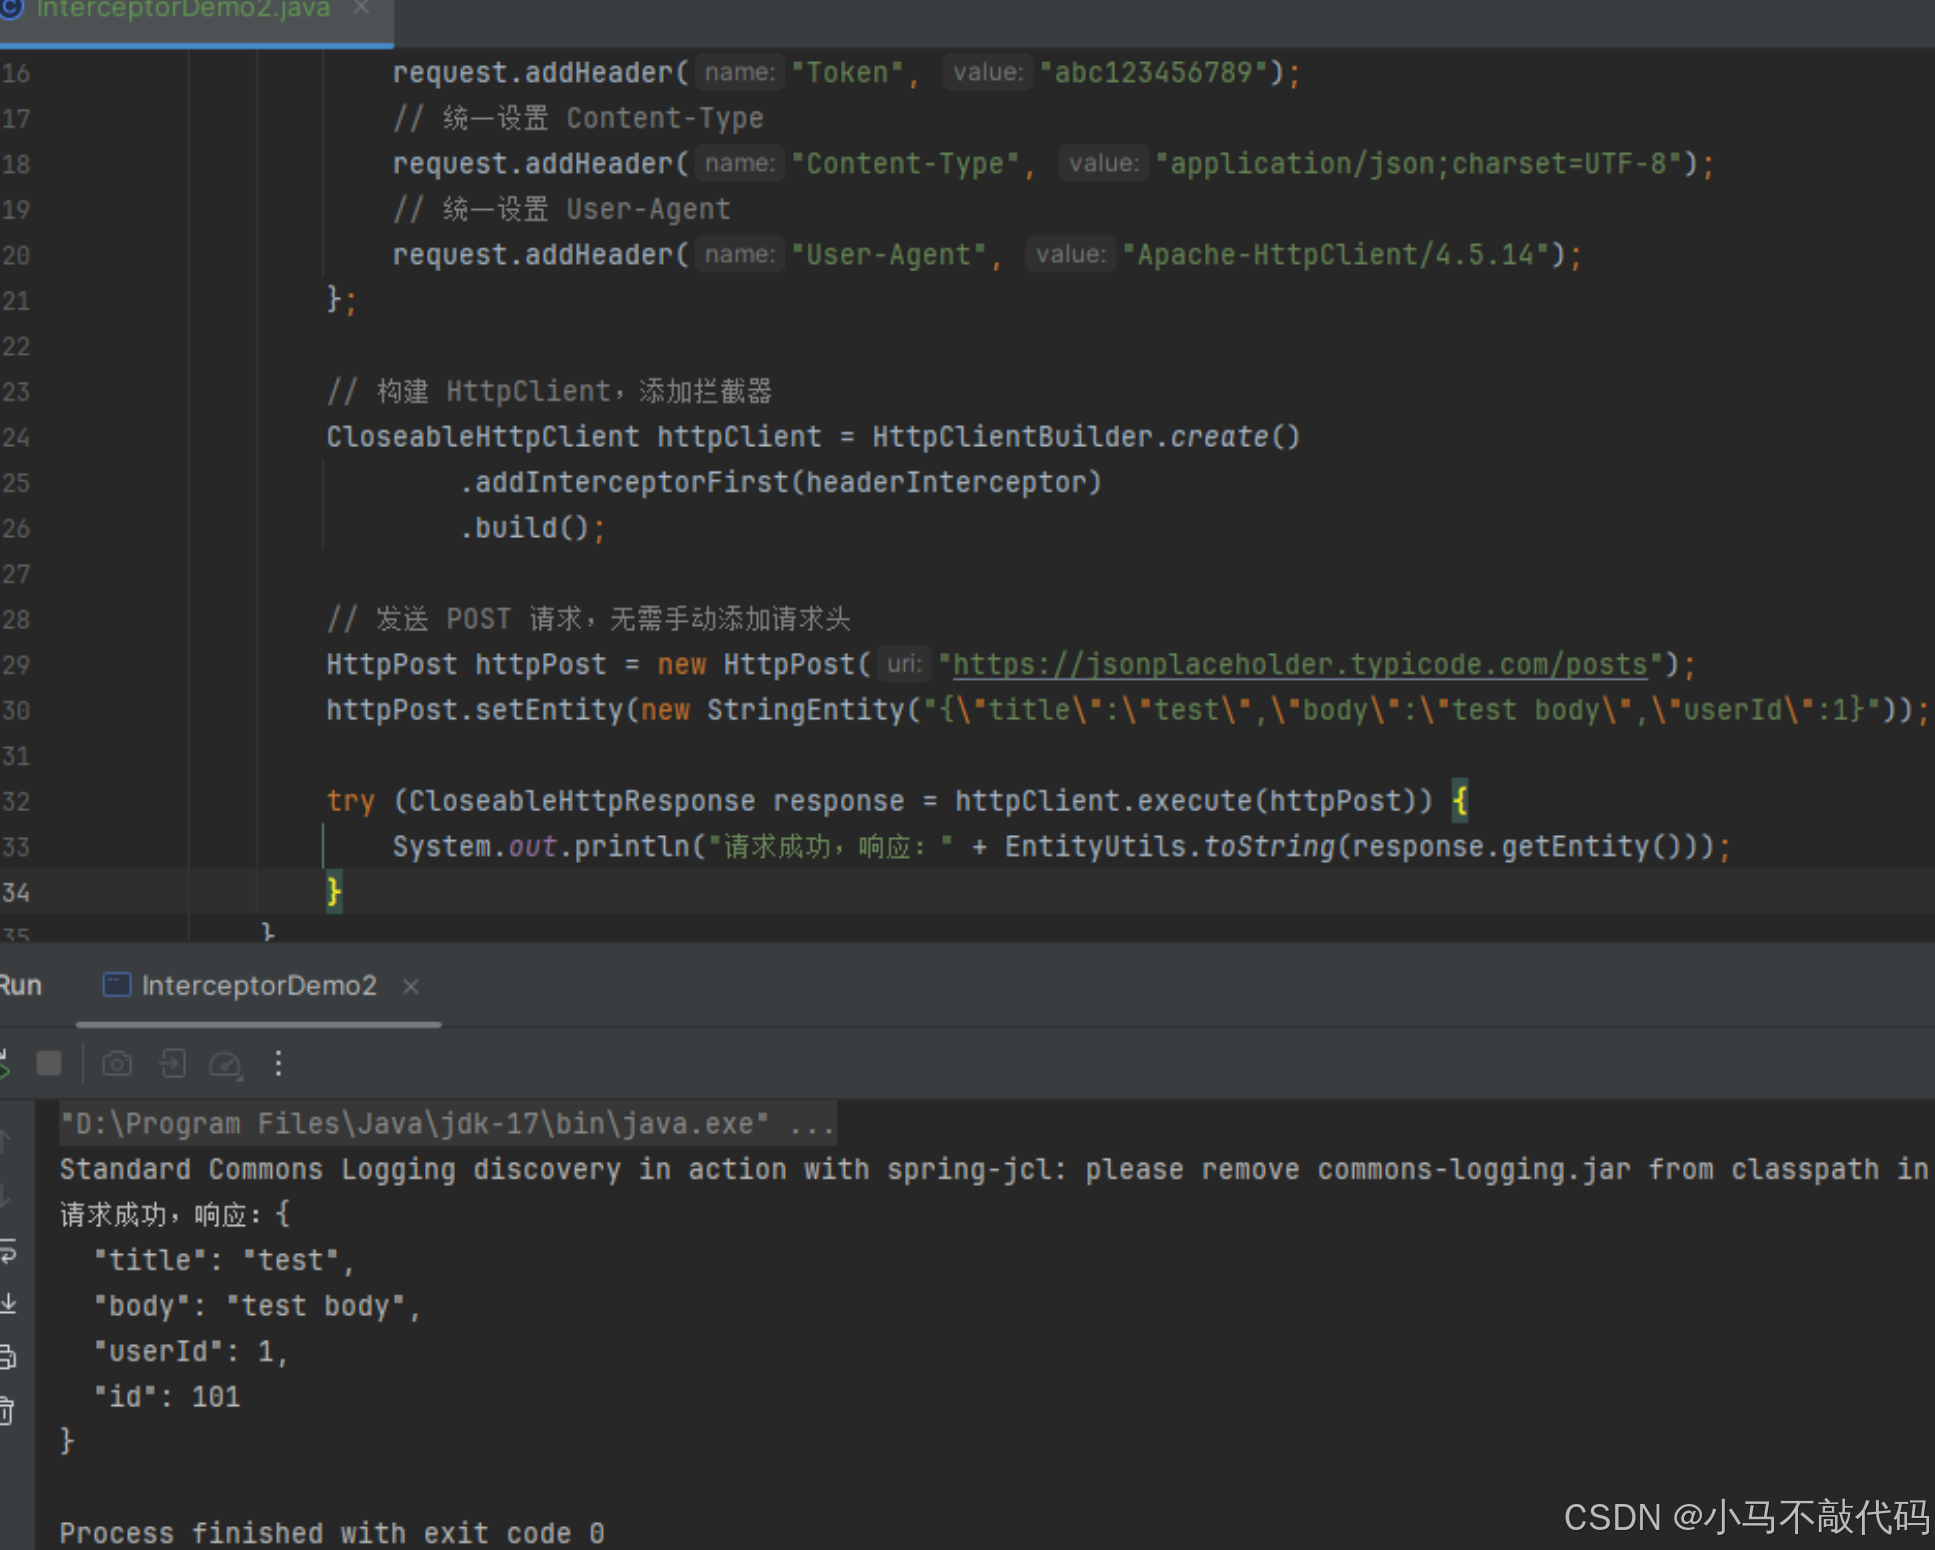The height and width of the screenshot is (1550, 1935).
Task: Toggle scroll to end of console
Action: click(8, 1303)
